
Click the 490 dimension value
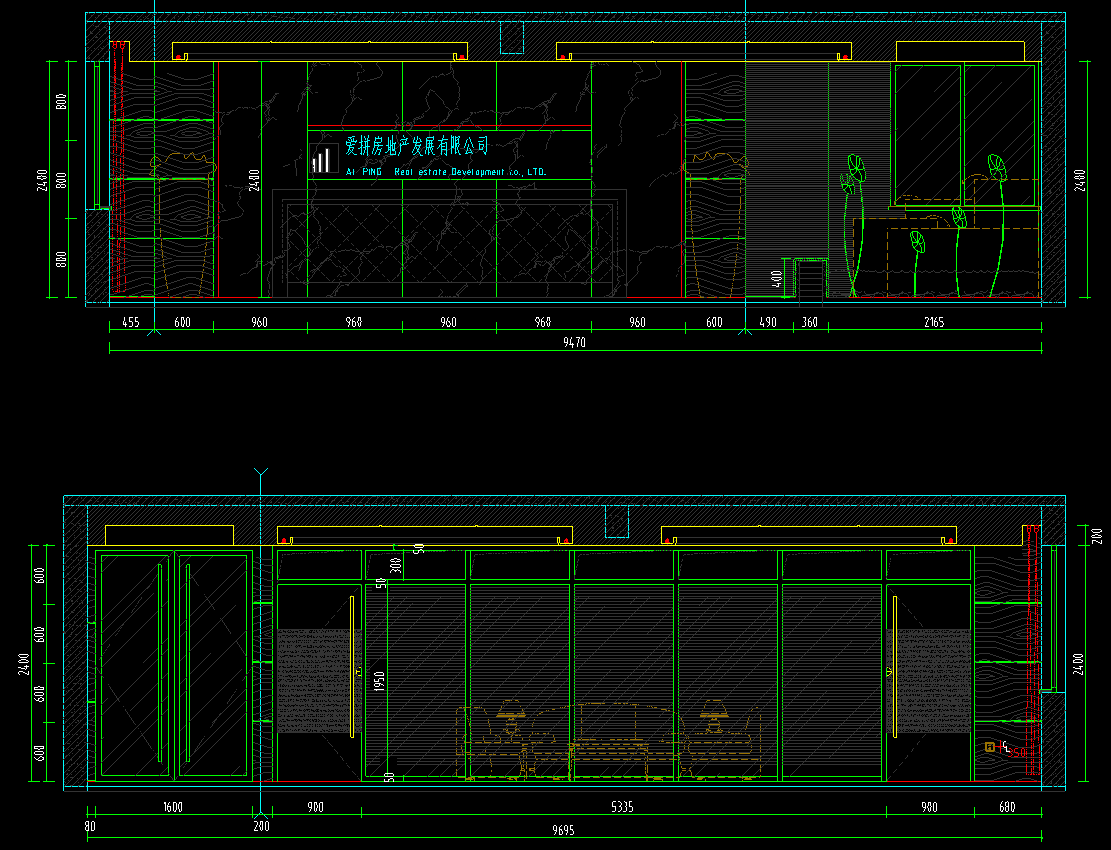click(768, 322)
